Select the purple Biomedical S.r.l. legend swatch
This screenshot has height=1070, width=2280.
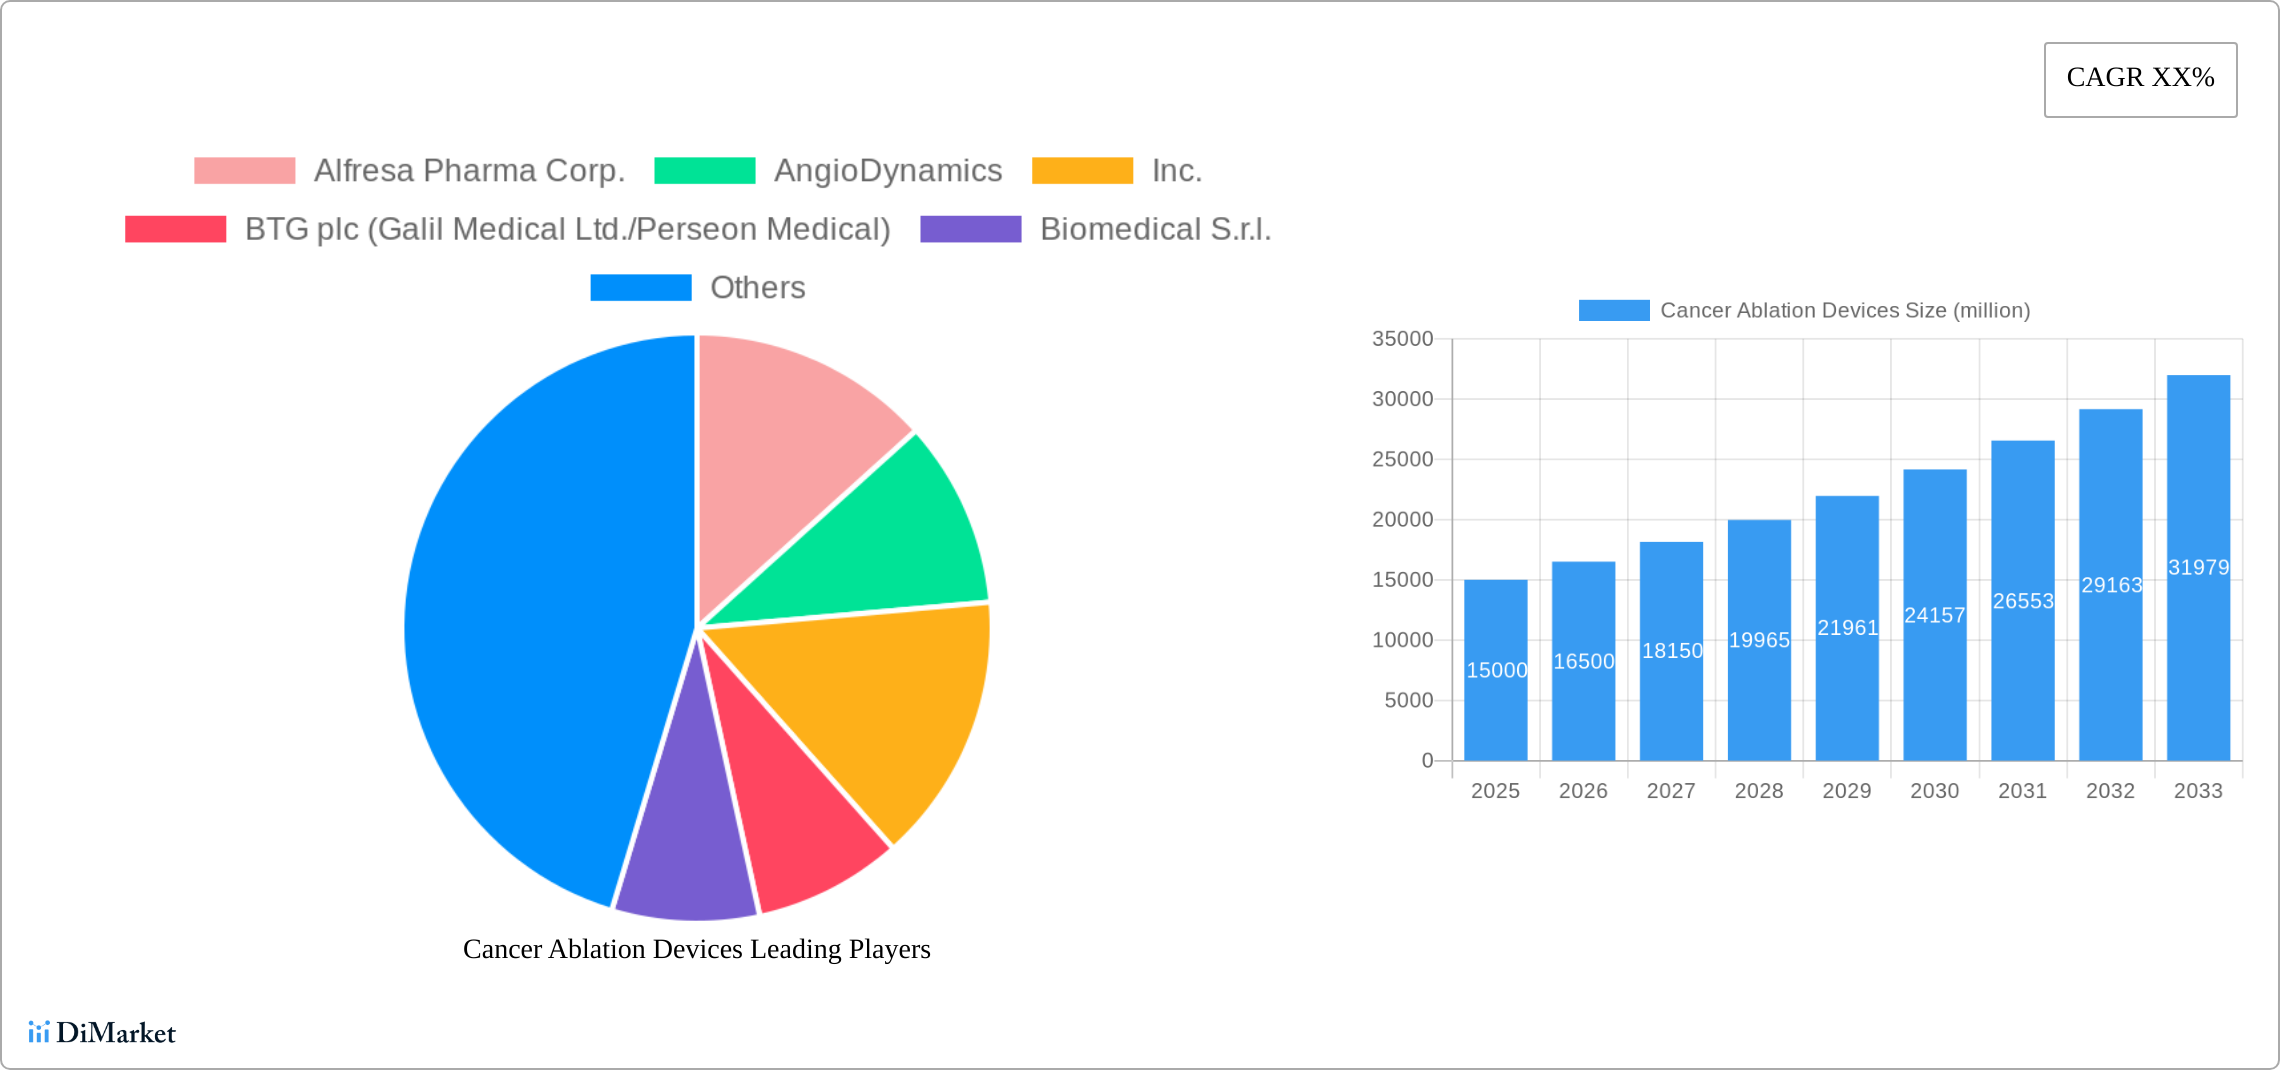coord(968,228)
